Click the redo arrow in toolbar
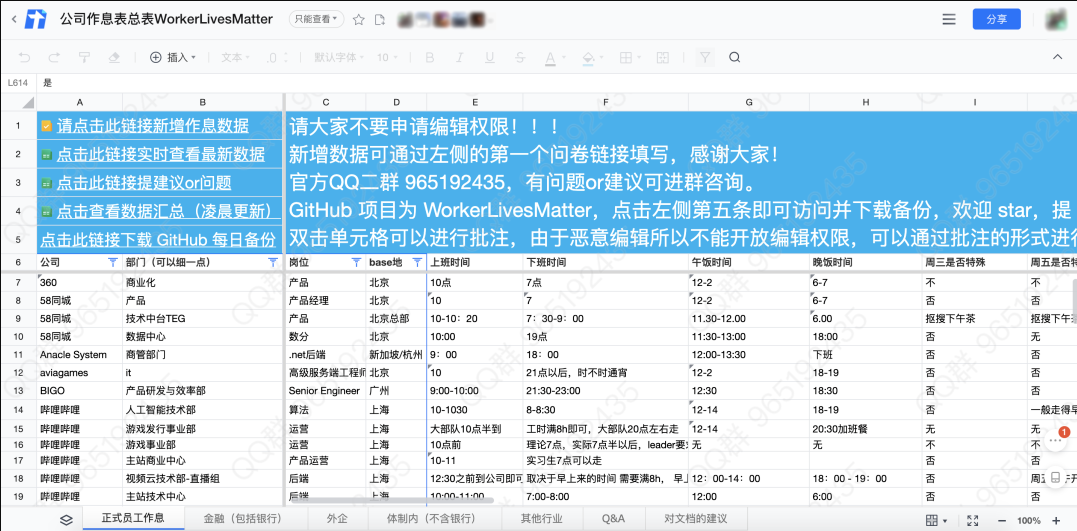 click(x=54, y=57)
